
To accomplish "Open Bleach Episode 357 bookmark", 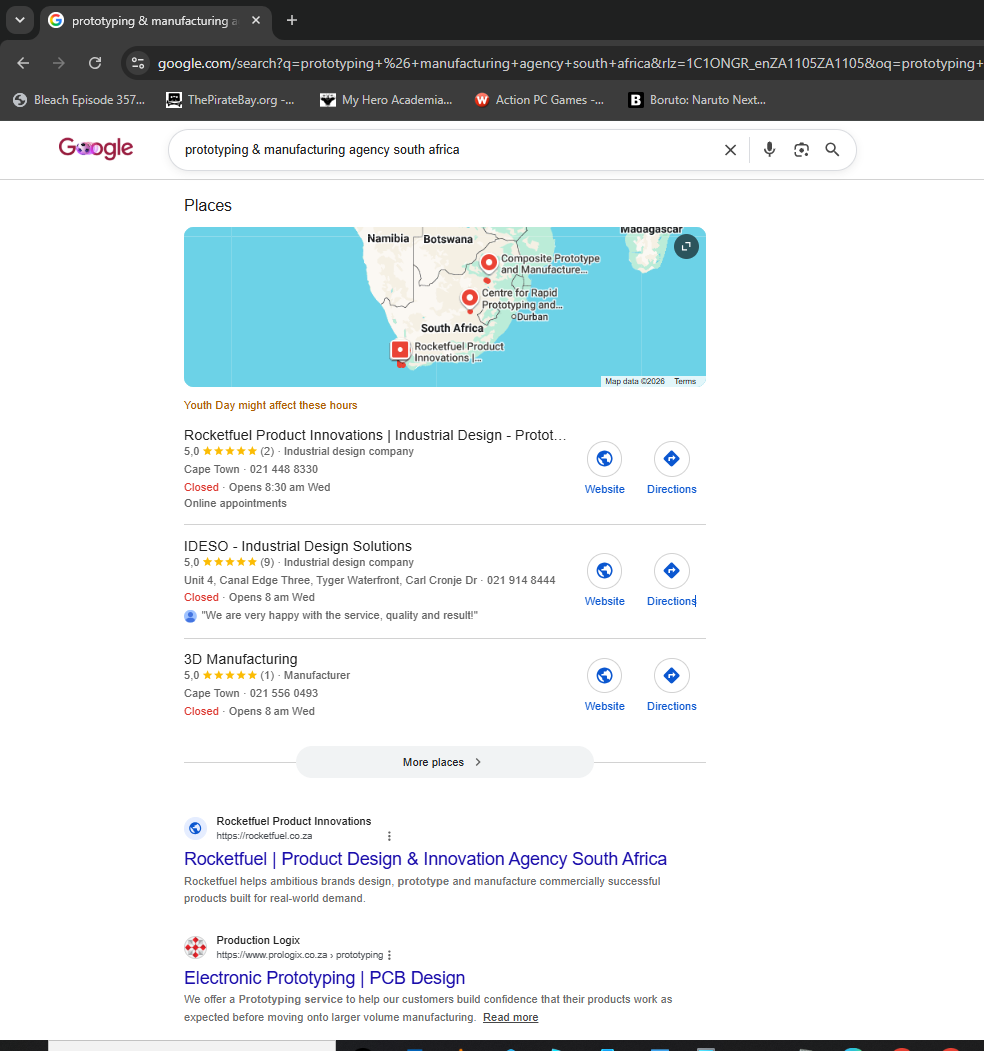I will pos(79,100).
